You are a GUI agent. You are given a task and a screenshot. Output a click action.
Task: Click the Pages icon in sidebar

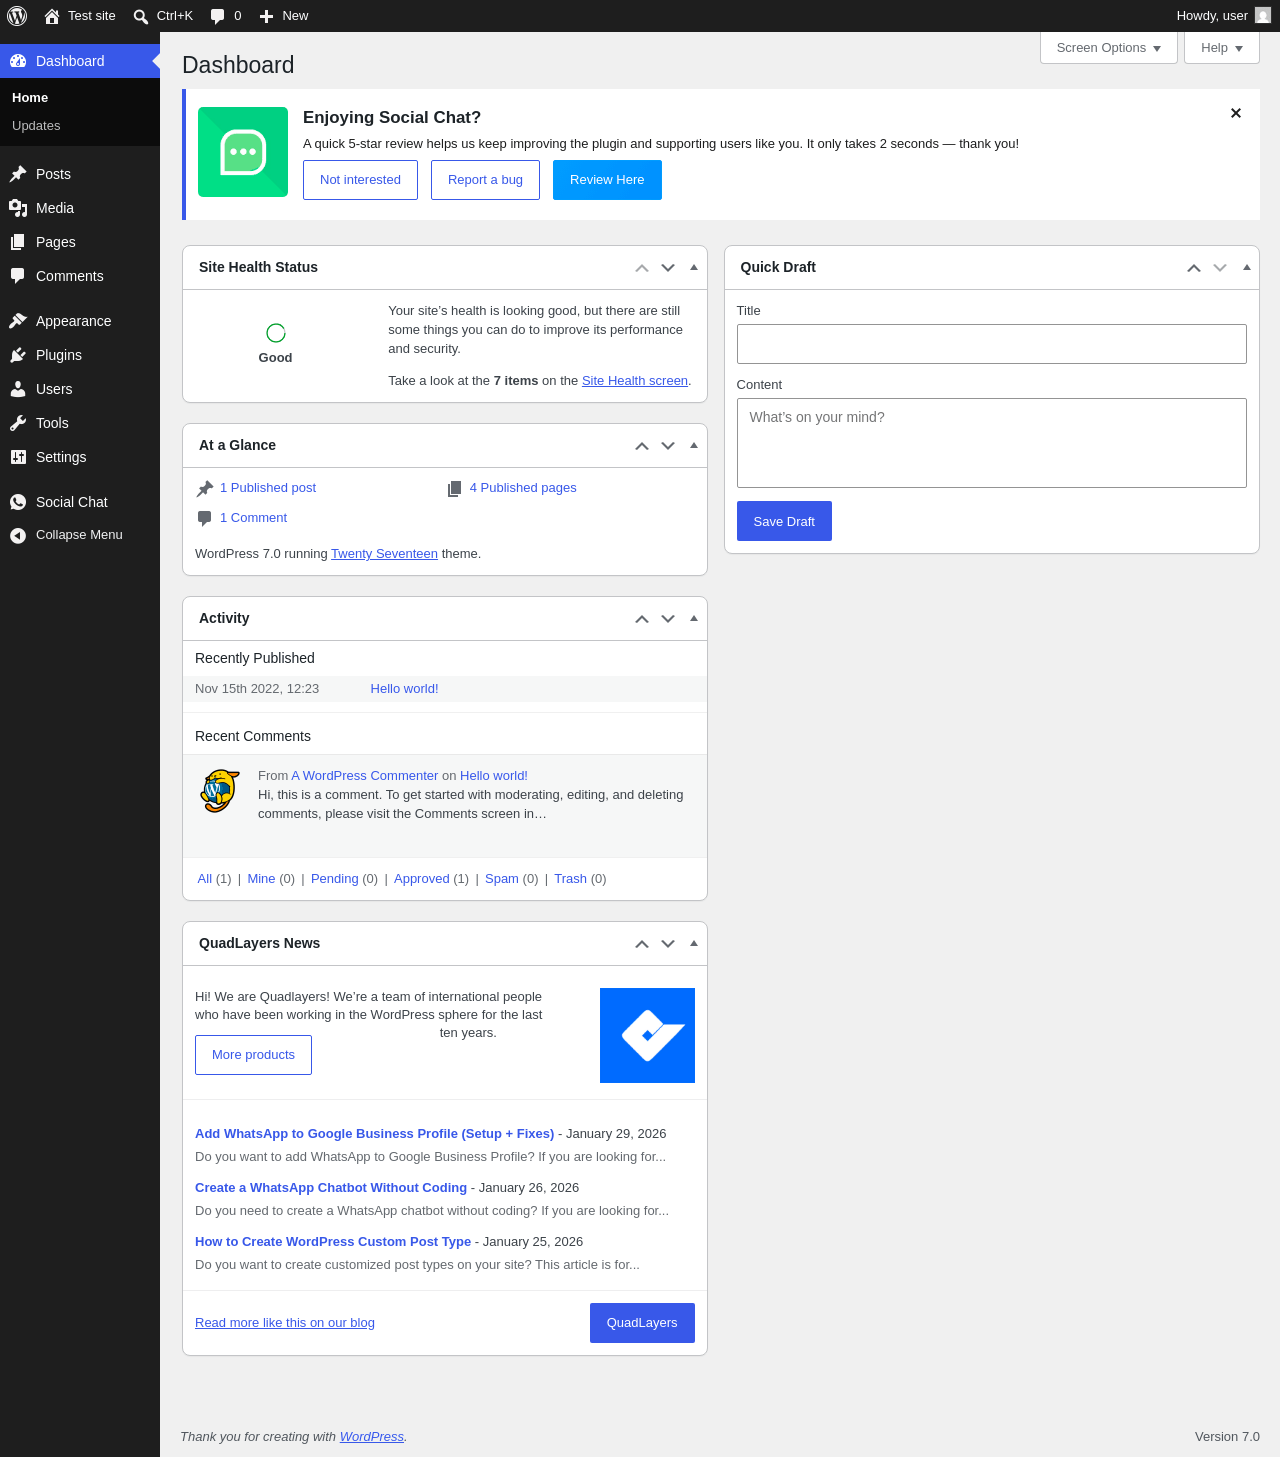[18, 242]
